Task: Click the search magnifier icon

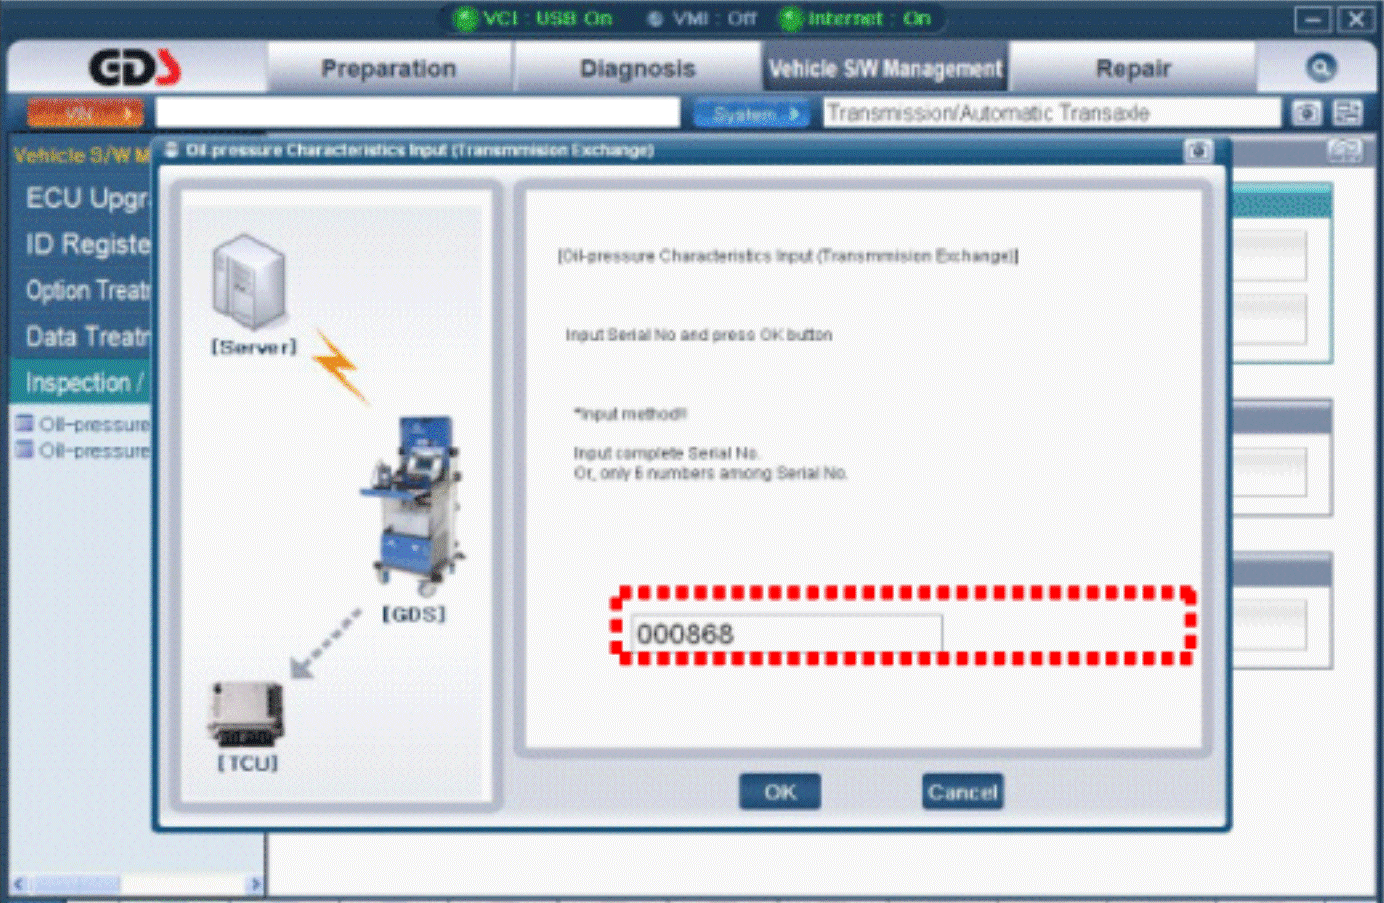Action: point(1320,68)
